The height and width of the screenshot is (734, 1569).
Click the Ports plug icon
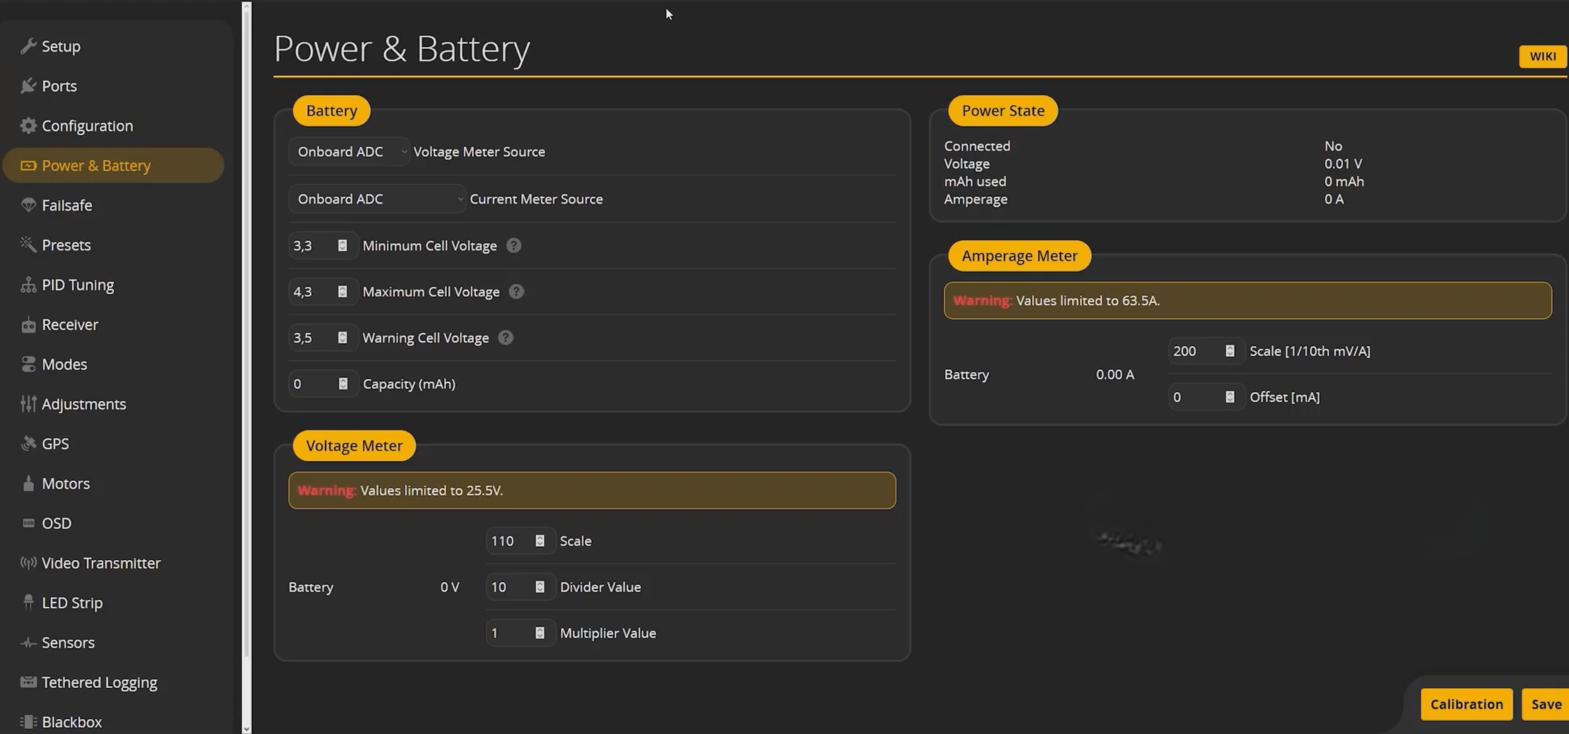pos(28,86)
